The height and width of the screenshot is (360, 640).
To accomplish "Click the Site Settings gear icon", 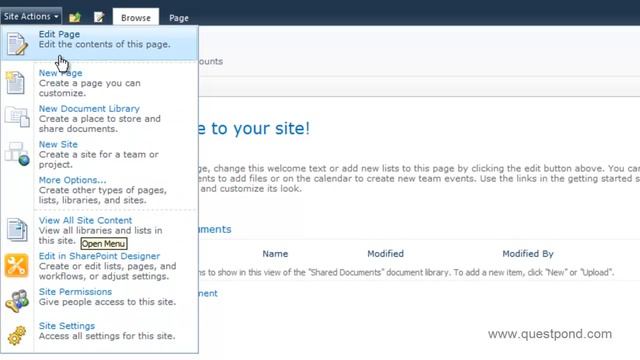I will 16,336.
